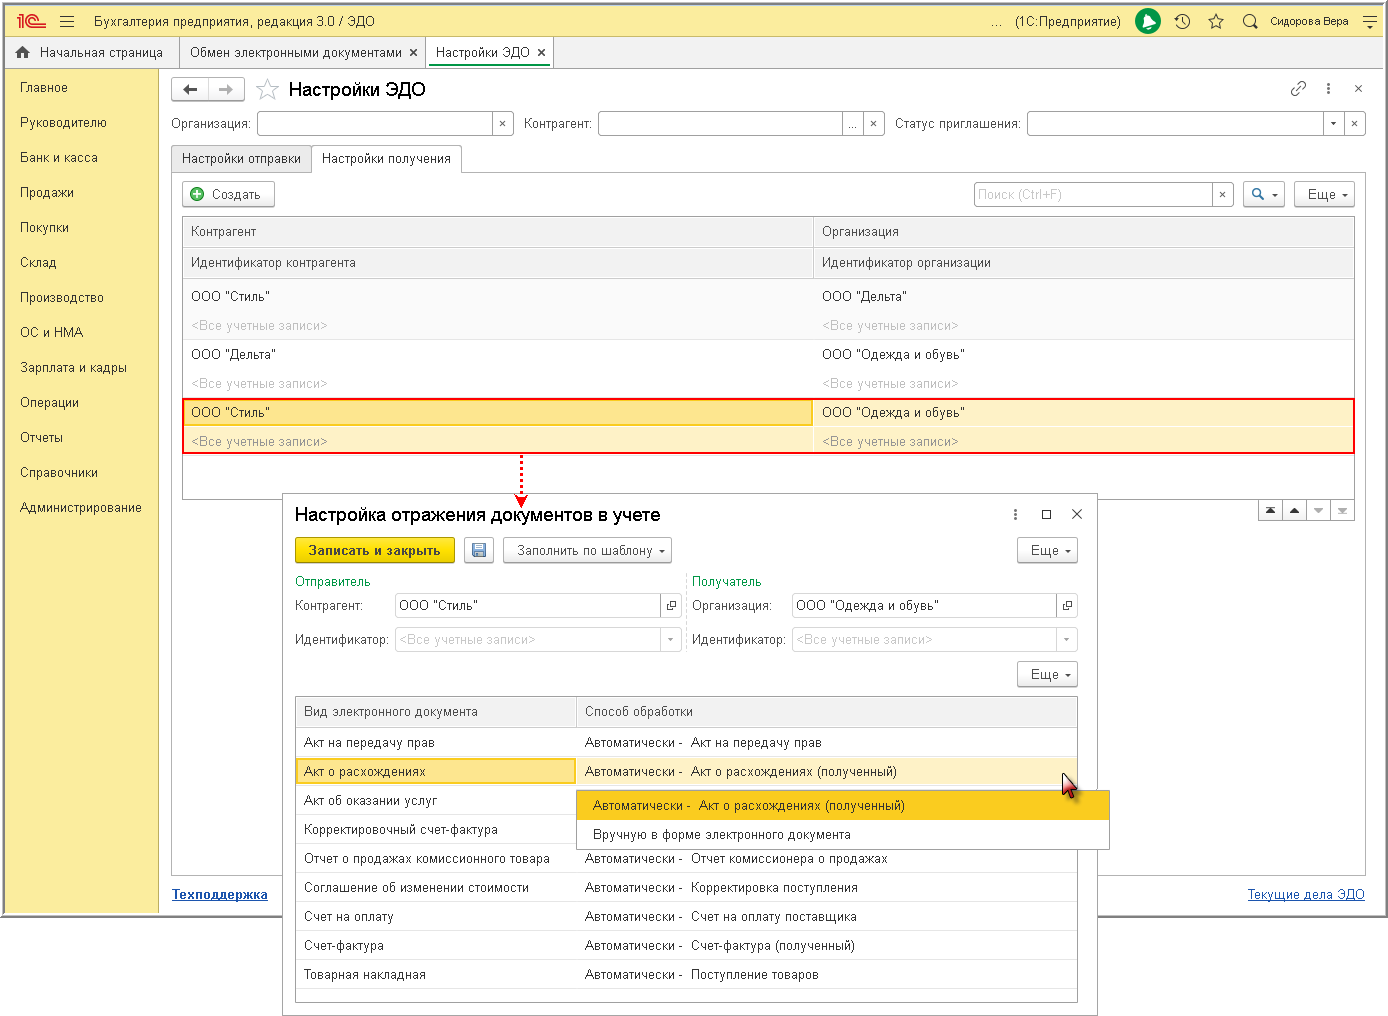
Task: Expand the Статус приглашения dropdown
Action: pyautogui.click(x=1333, y=124)
